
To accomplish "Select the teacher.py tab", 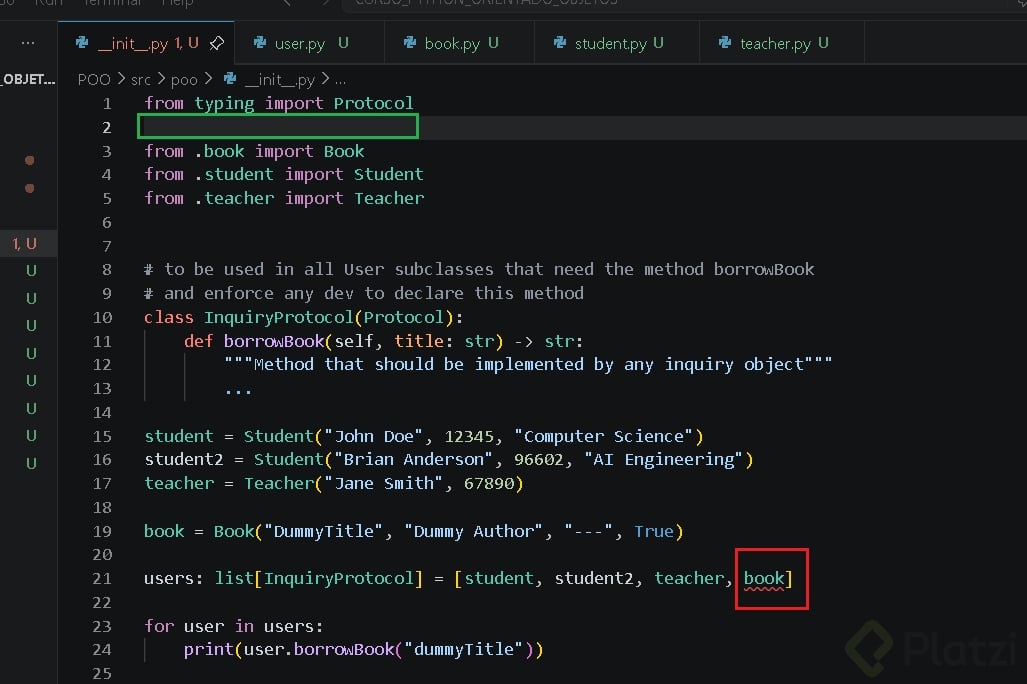I will tap(781, 43).
